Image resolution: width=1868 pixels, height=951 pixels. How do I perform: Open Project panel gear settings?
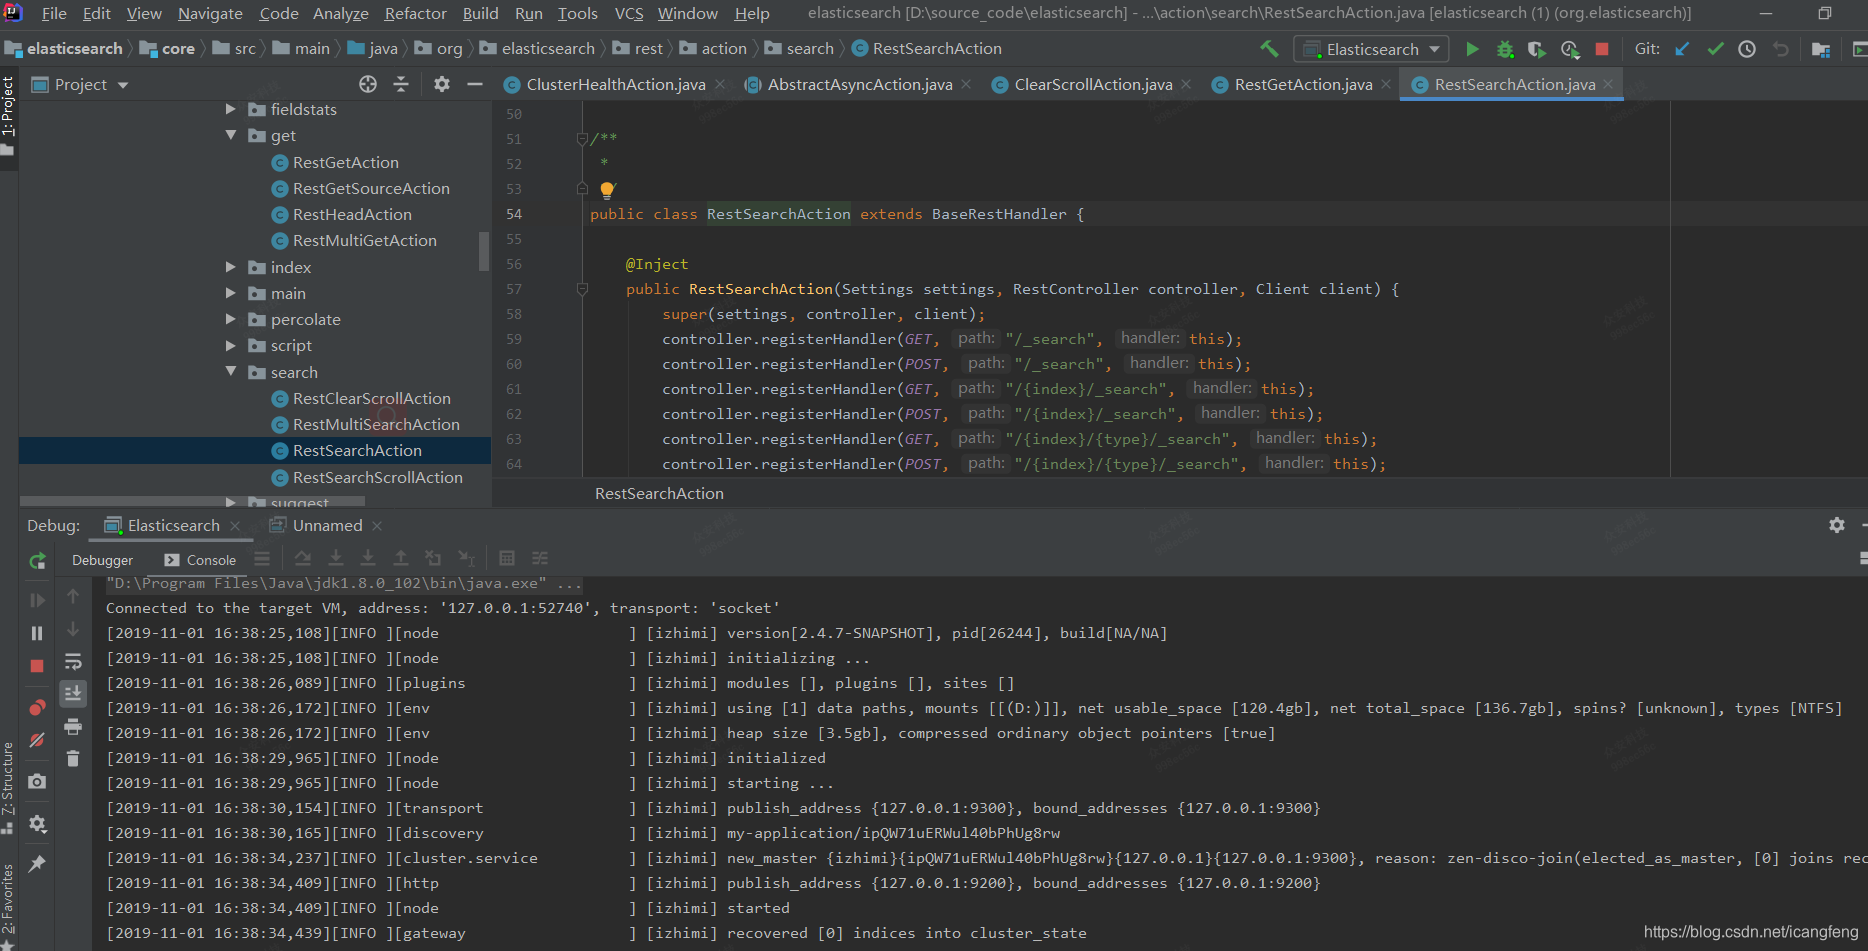[442, 85]
